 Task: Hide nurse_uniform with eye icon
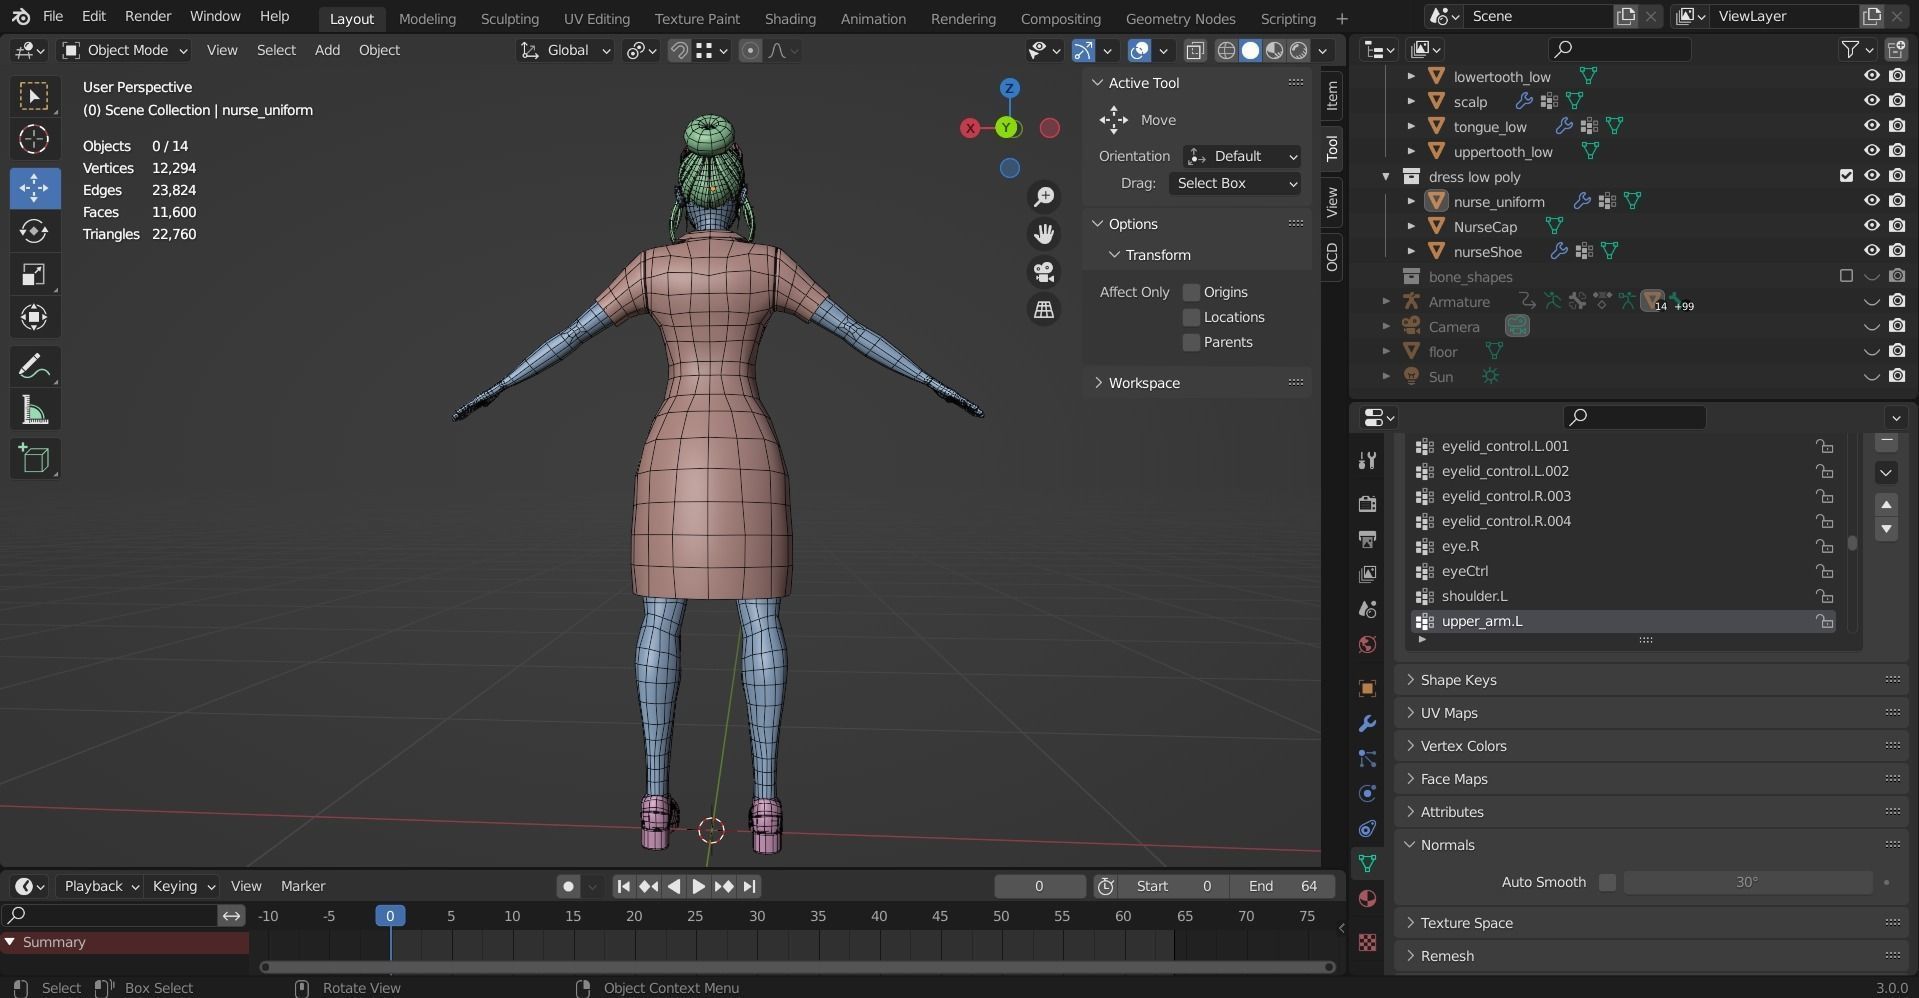[1872, 201]
